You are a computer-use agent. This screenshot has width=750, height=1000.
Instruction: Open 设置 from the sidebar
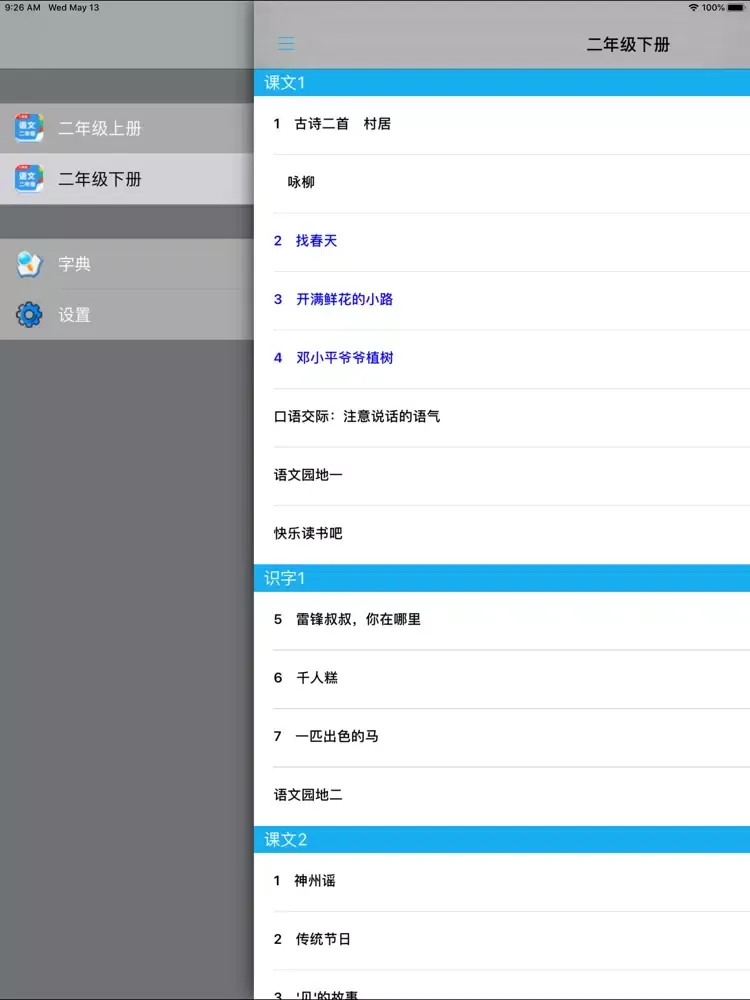click(x=127, y=314)
